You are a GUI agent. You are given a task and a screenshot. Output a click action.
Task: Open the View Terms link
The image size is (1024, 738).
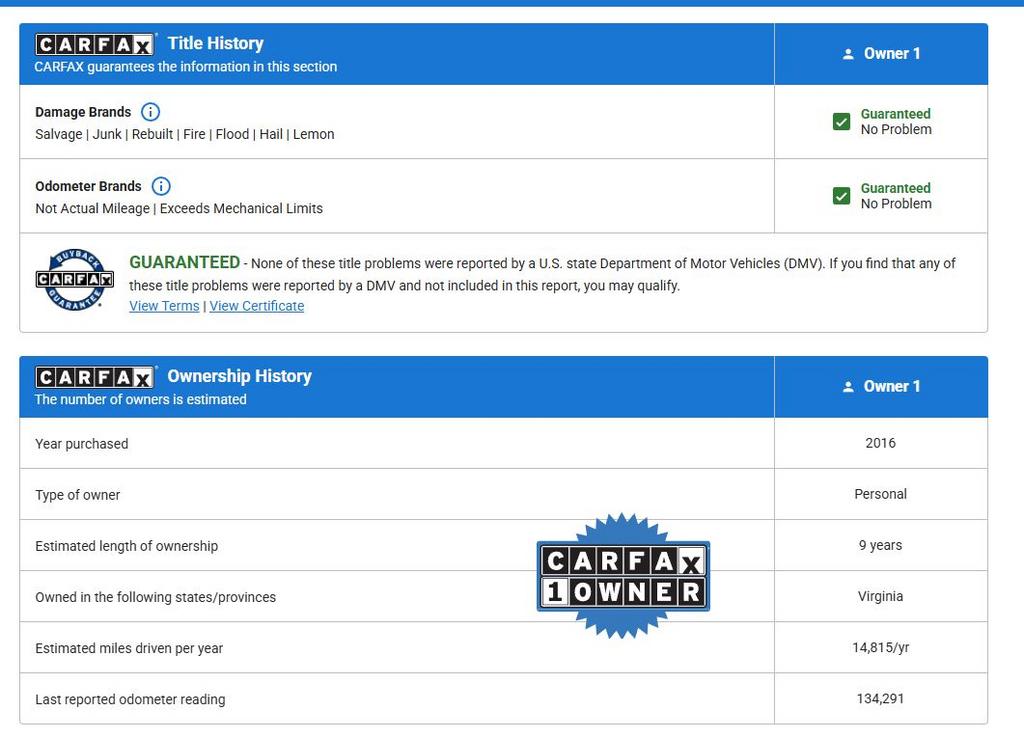click(x=164, y=306)
